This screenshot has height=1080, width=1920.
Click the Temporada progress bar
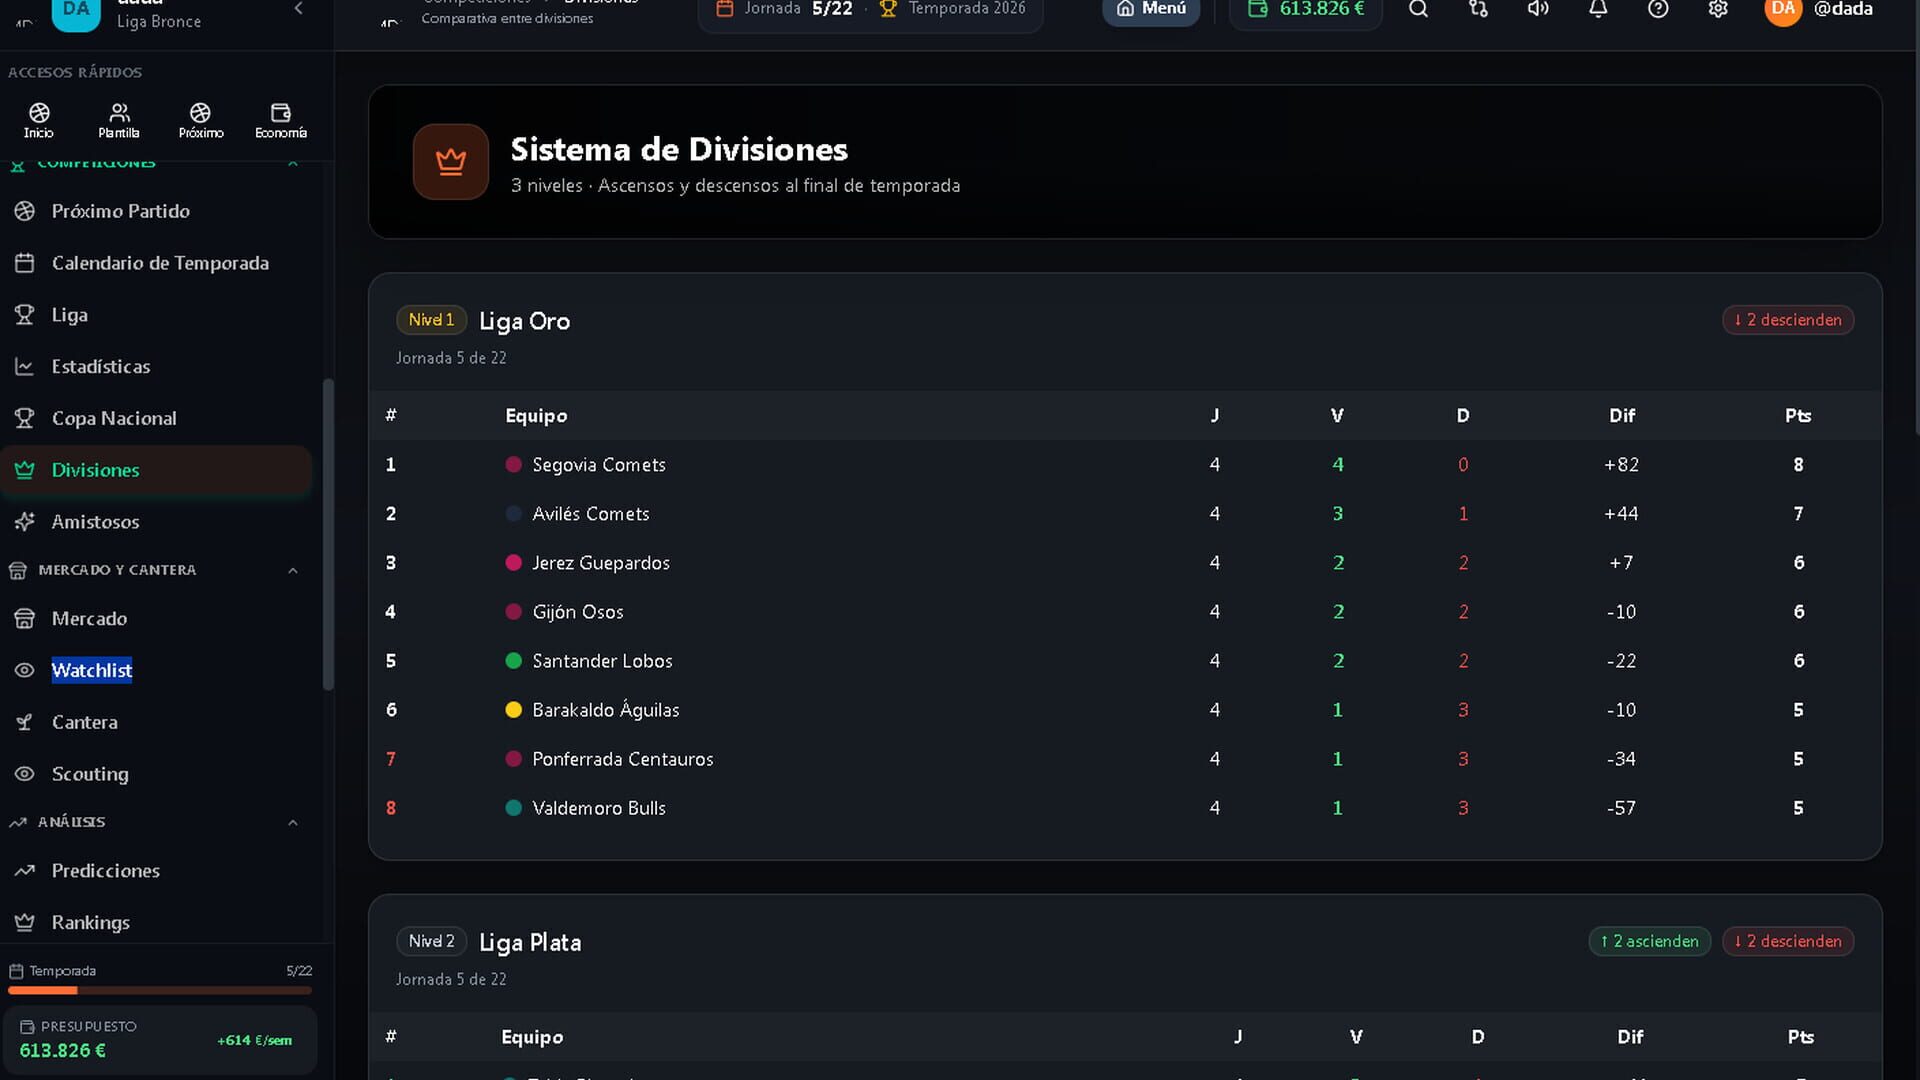160,990
